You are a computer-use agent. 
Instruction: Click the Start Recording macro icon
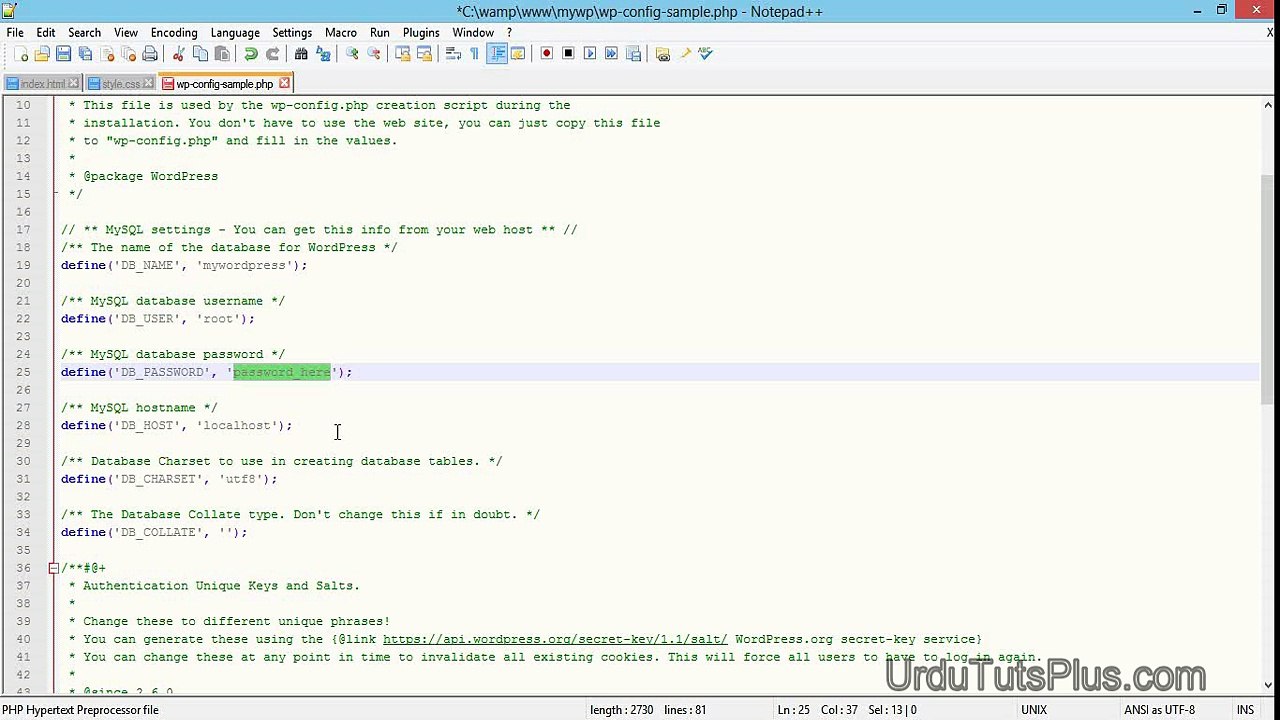pyautogui.click(x=547, y=53)
